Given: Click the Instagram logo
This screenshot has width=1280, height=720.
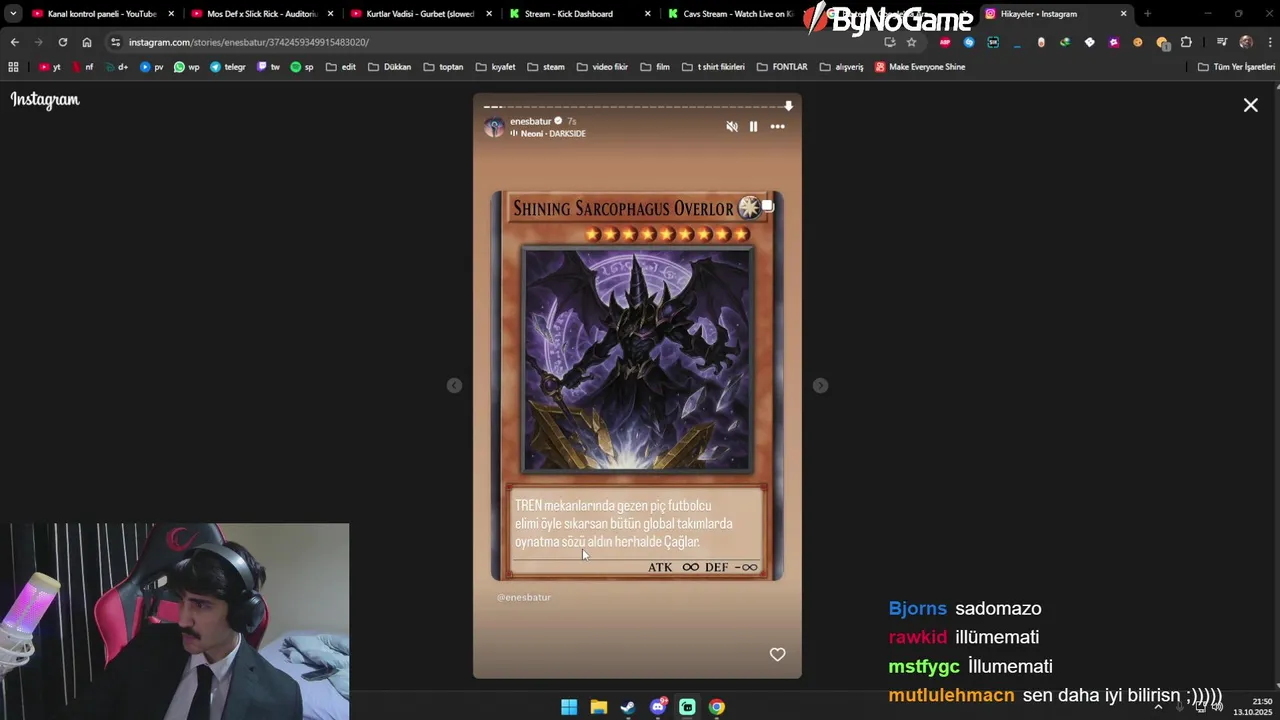Looking at the screenshot, I should [x=45, y=100].
